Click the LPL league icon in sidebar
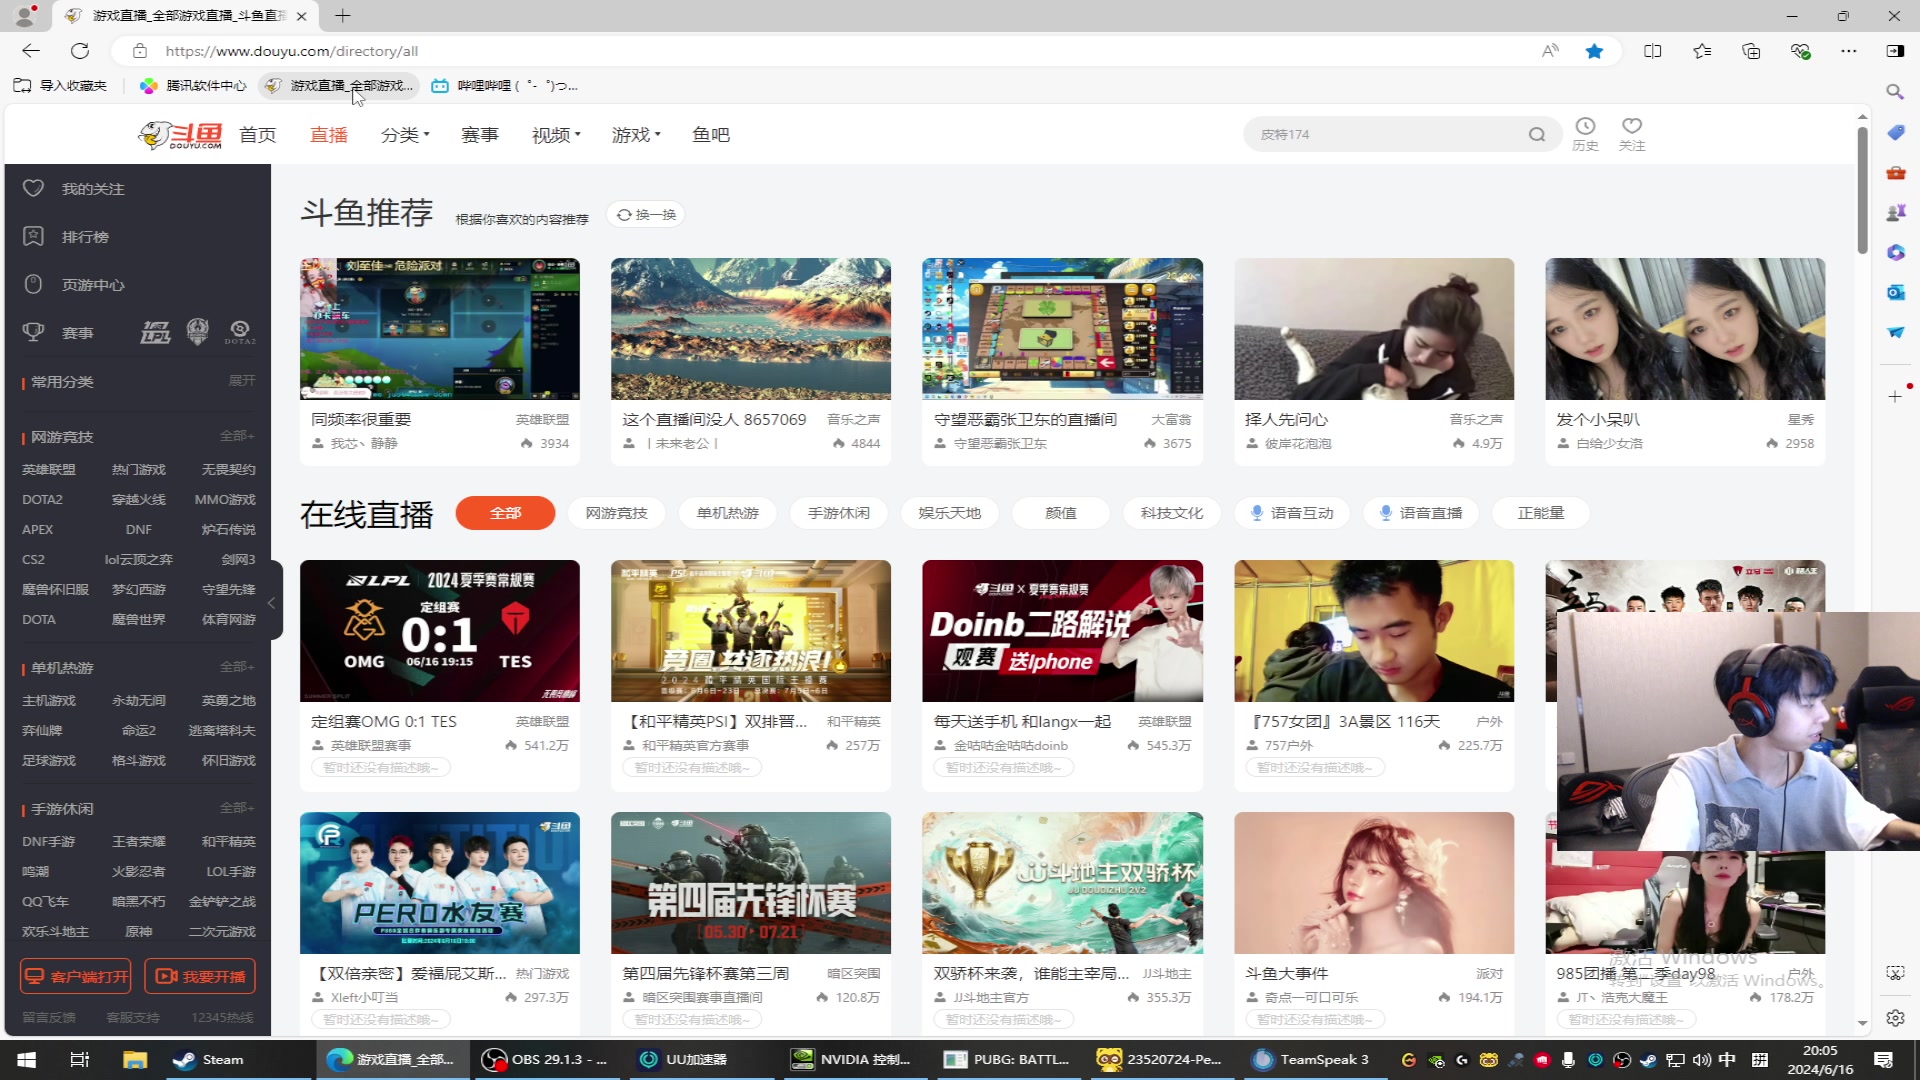Viewport: 1920px width, 1080px height. click(x=155, y=332)
